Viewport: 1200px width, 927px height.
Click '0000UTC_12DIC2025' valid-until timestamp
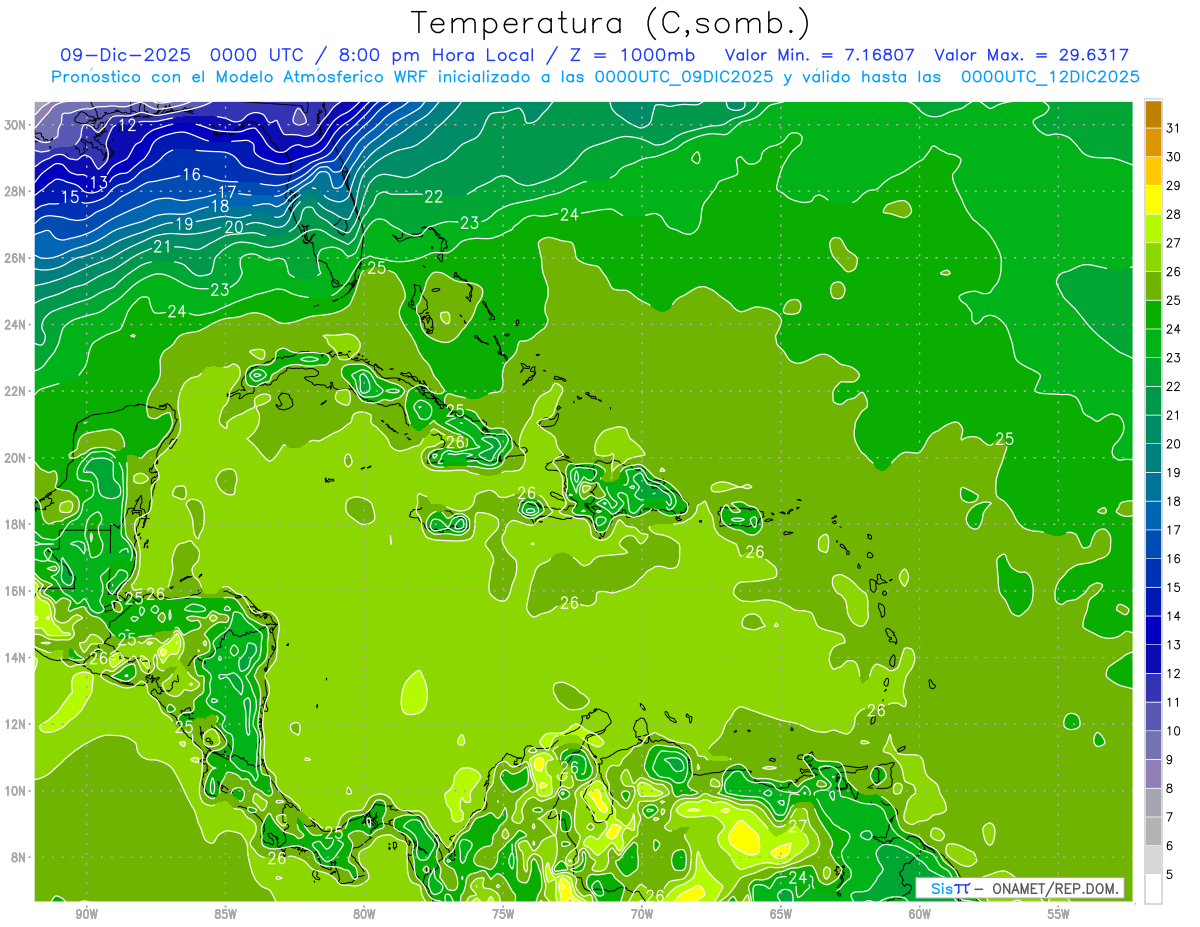point(1050,77)
